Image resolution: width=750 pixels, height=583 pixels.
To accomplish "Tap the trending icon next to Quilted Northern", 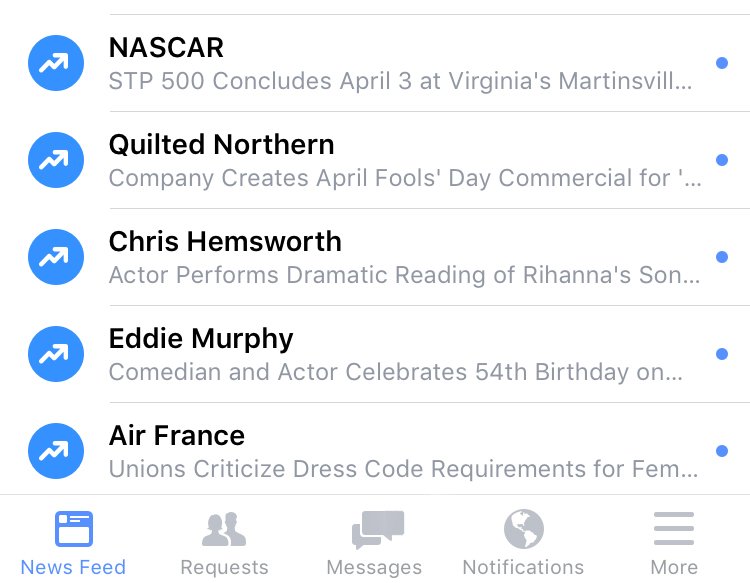I will pos(54,160).
